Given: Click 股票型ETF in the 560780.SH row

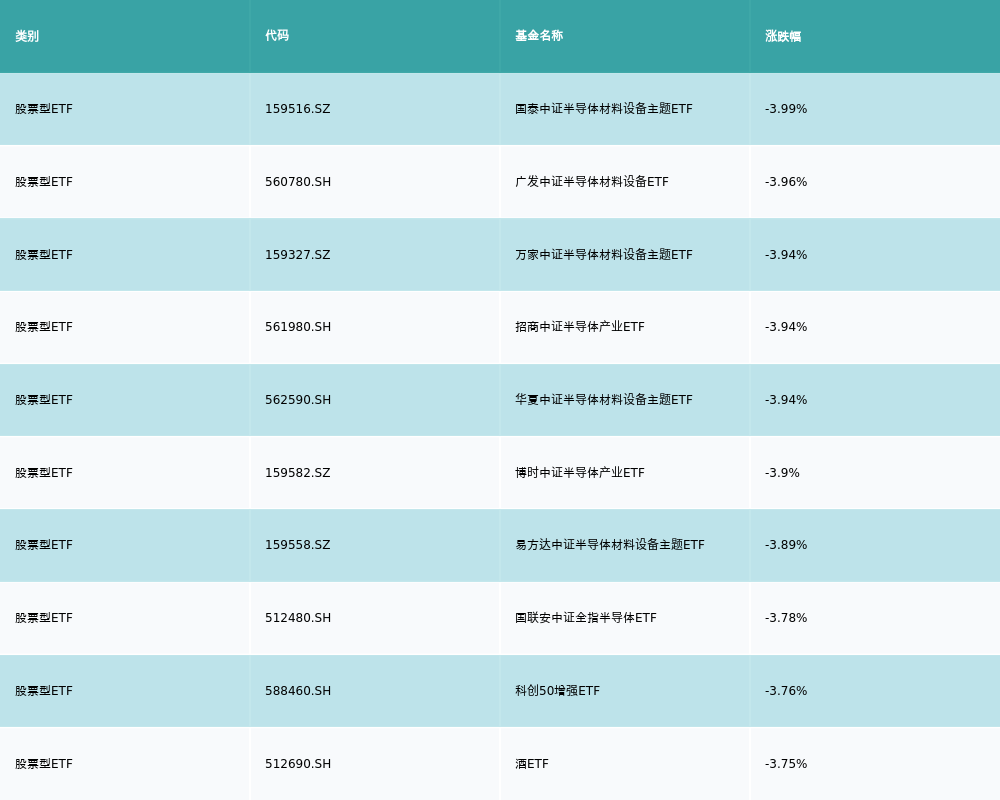Looking at the screenshot, I should [44, 182].
